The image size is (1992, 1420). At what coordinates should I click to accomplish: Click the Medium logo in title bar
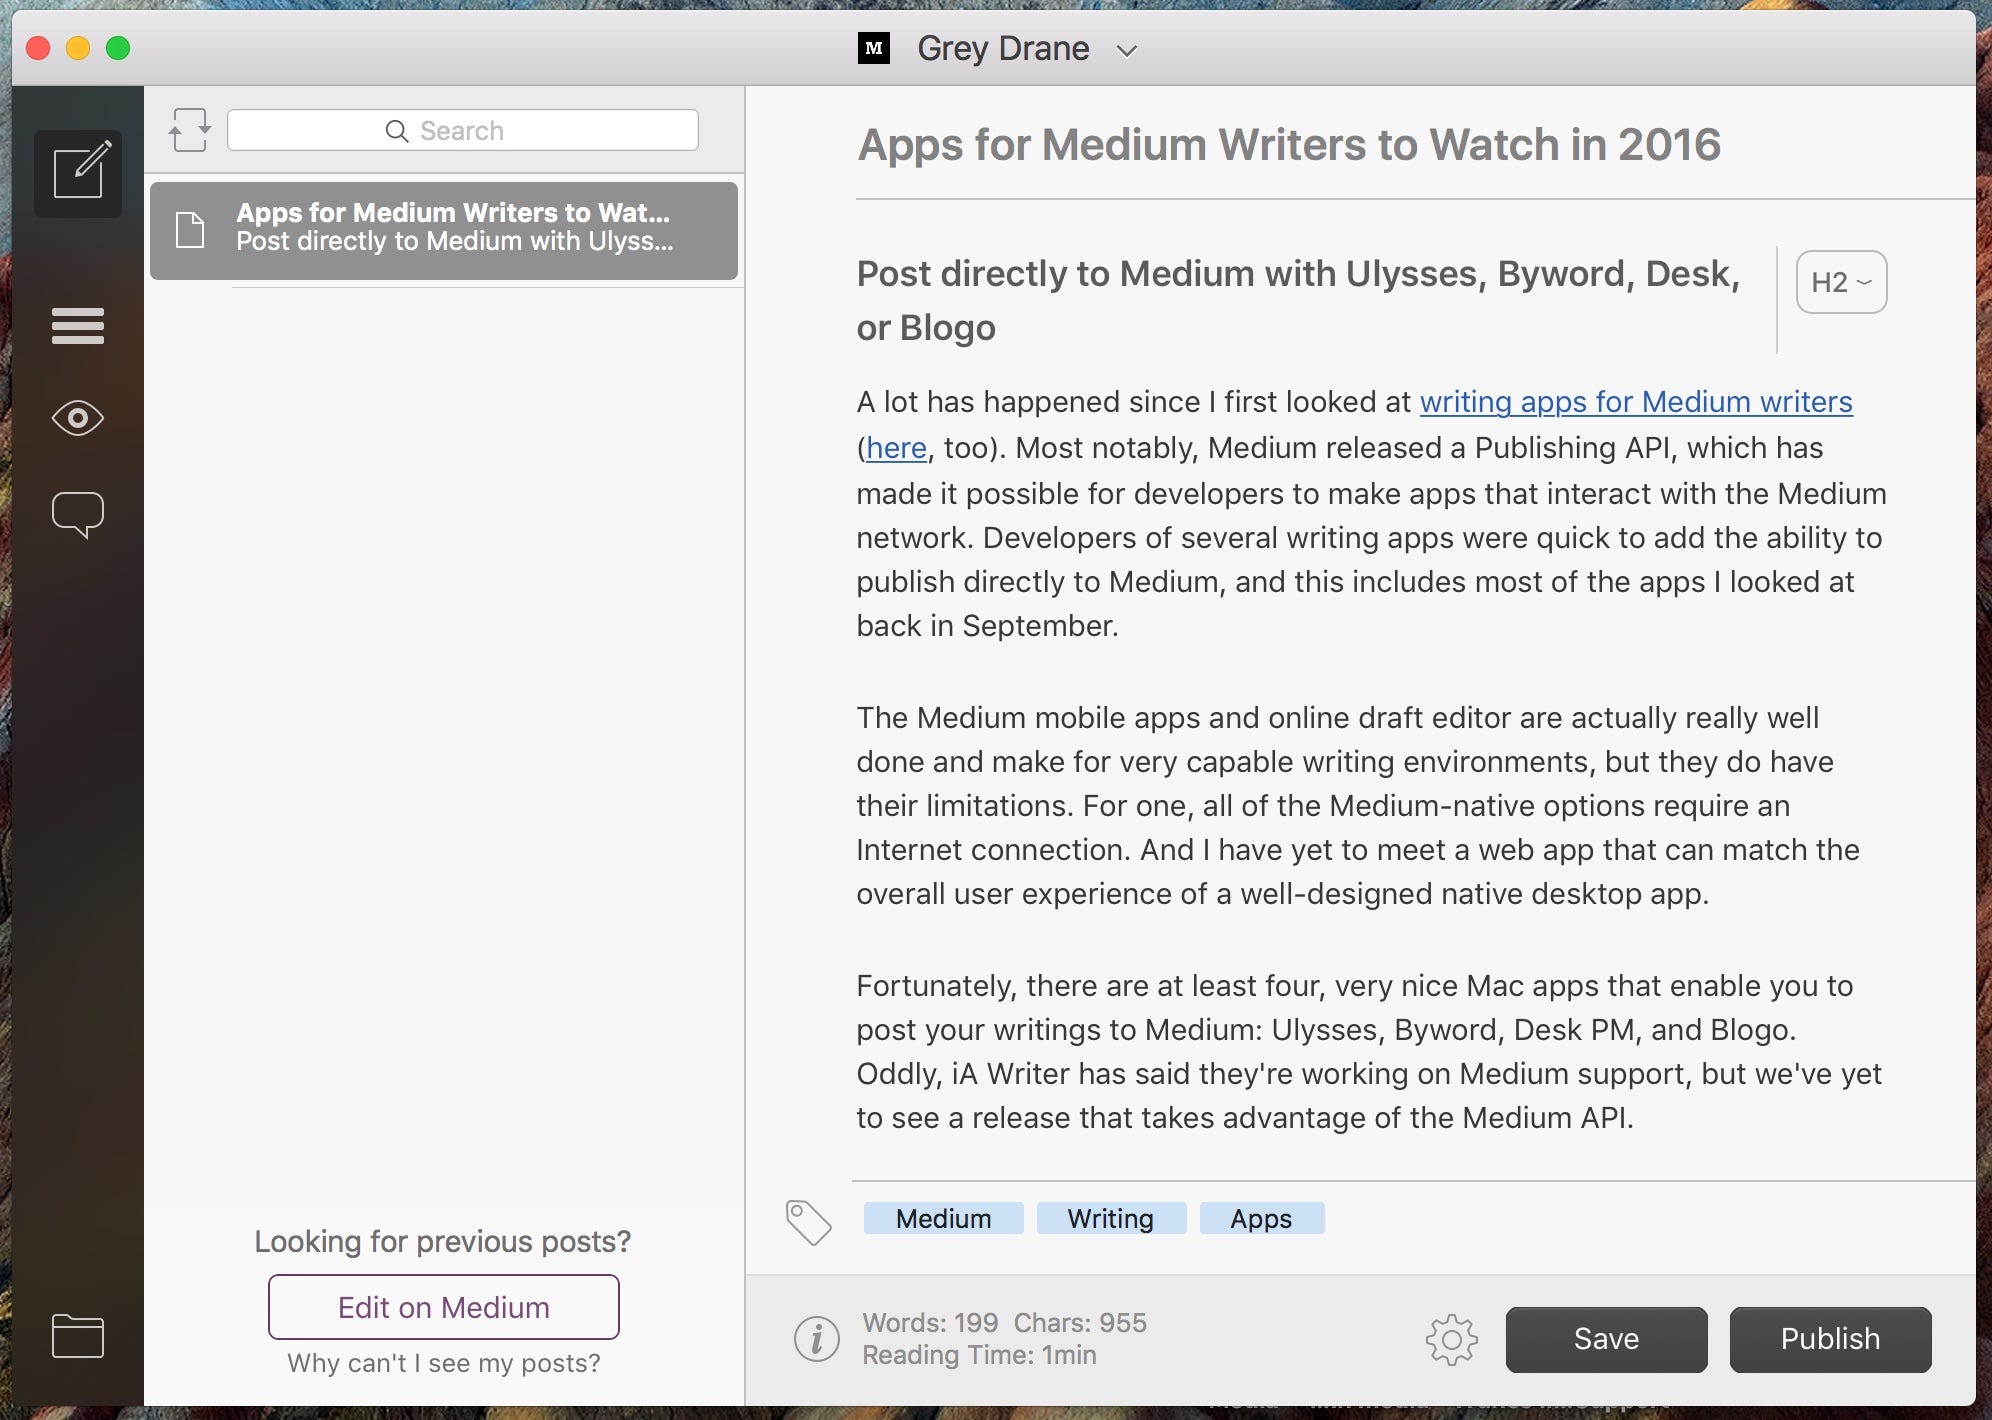click(873, 48)
